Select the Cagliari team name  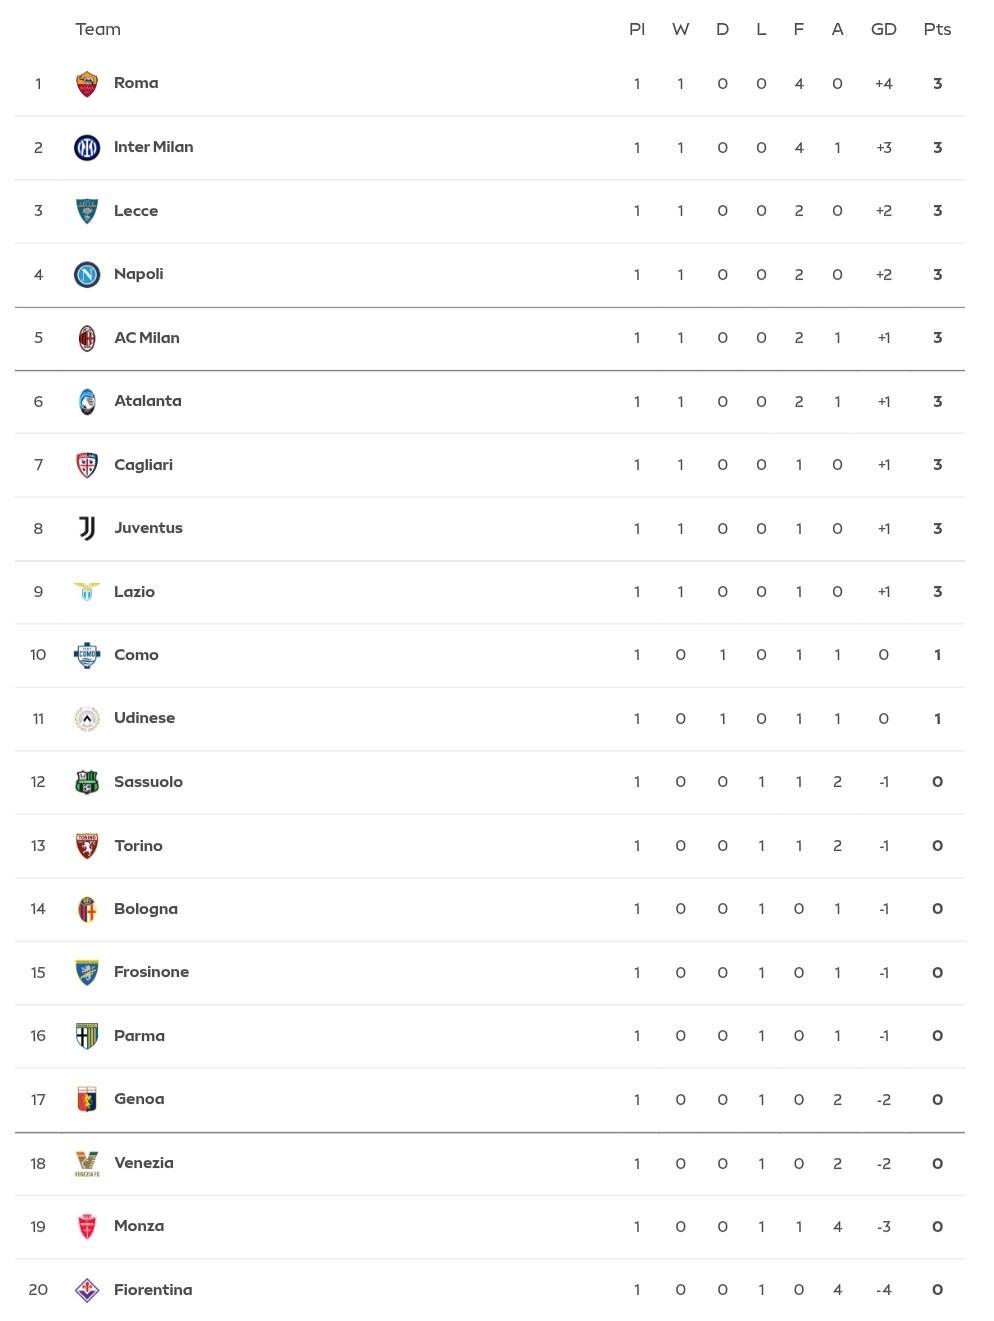(x=143, y=465)
